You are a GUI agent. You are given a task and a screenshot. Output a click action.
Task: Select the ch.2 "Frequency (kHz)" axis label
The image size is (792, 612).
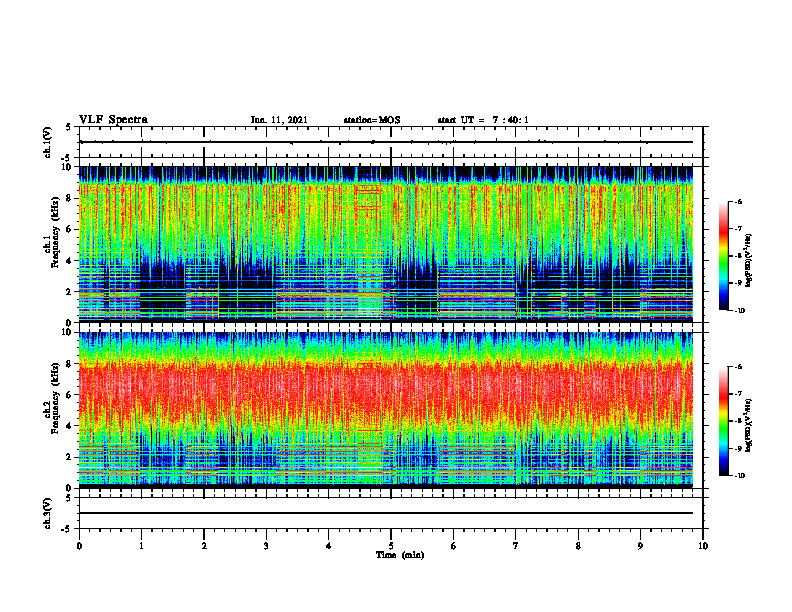55,398
